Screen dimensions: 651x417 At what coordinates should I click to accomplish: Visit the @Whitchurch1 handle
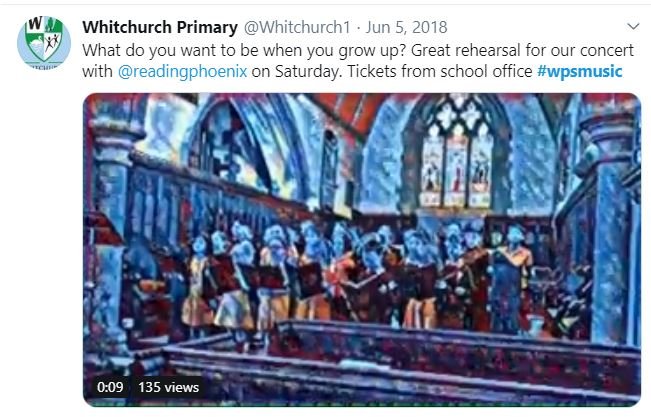pyautogui.click(x=297, y=27)
